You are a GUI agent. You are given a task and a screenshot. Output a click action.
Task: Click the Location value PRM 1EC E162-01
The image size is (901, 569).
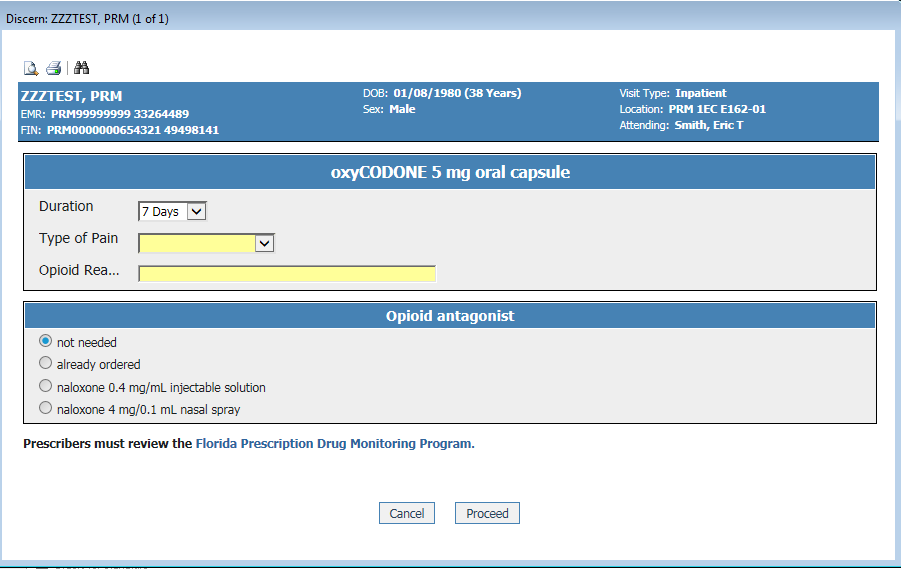[717, 109]
